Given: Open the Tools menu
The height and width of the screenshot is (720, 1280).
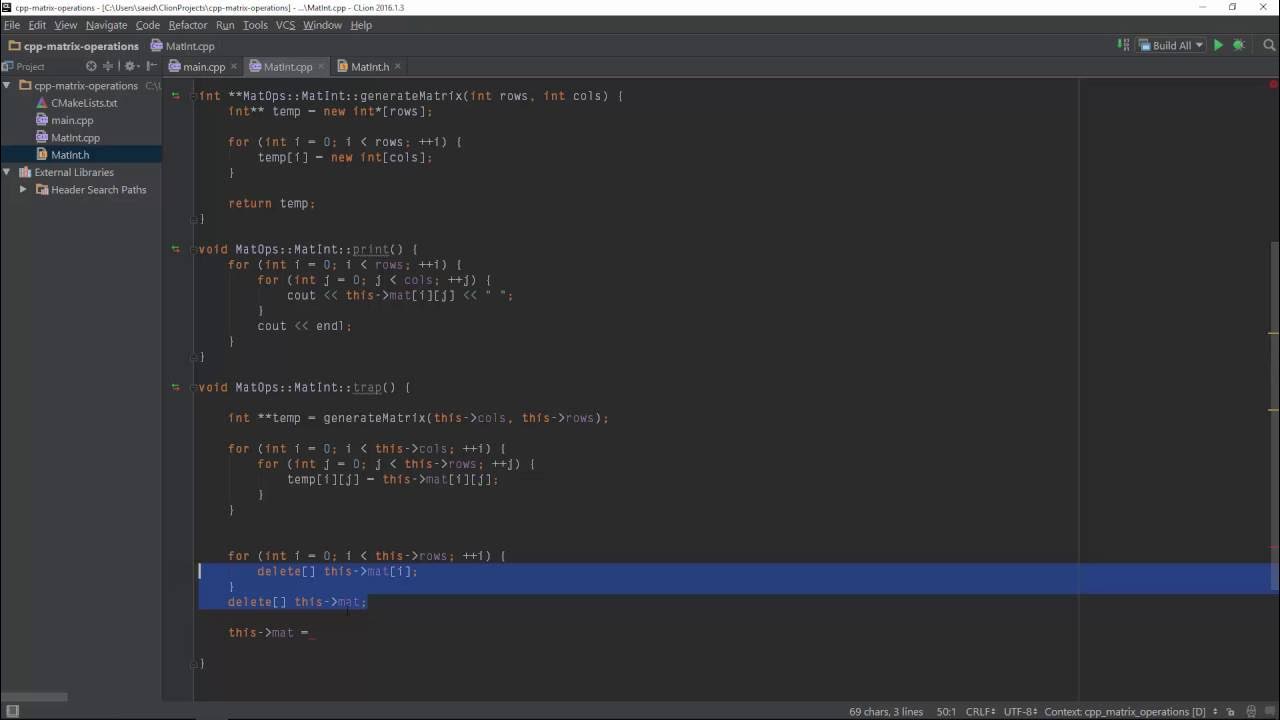Looking at the screenshot, I should click(255, 25).
